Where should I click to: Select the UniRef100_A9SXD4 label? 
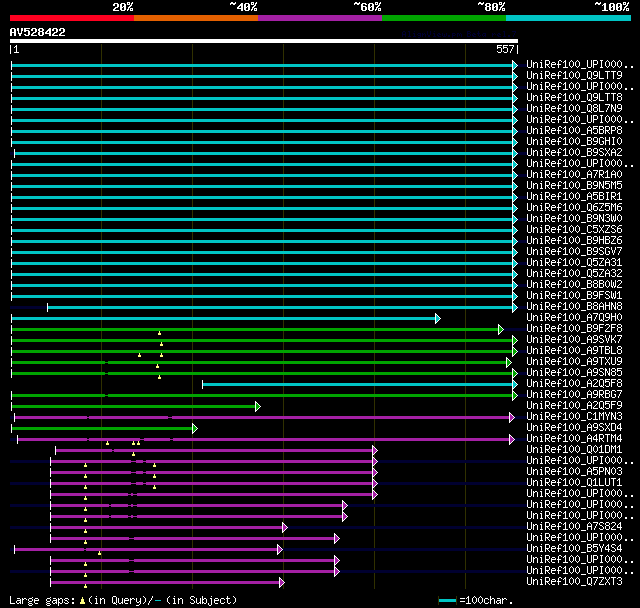pyautogui.click(x=574, y=428)
